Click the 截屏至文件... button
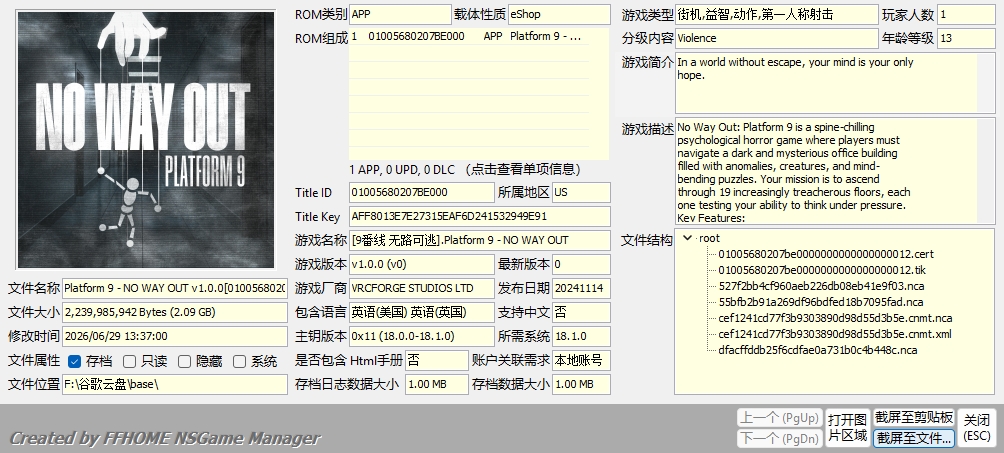1004x453 pixels. coord(914,438)
